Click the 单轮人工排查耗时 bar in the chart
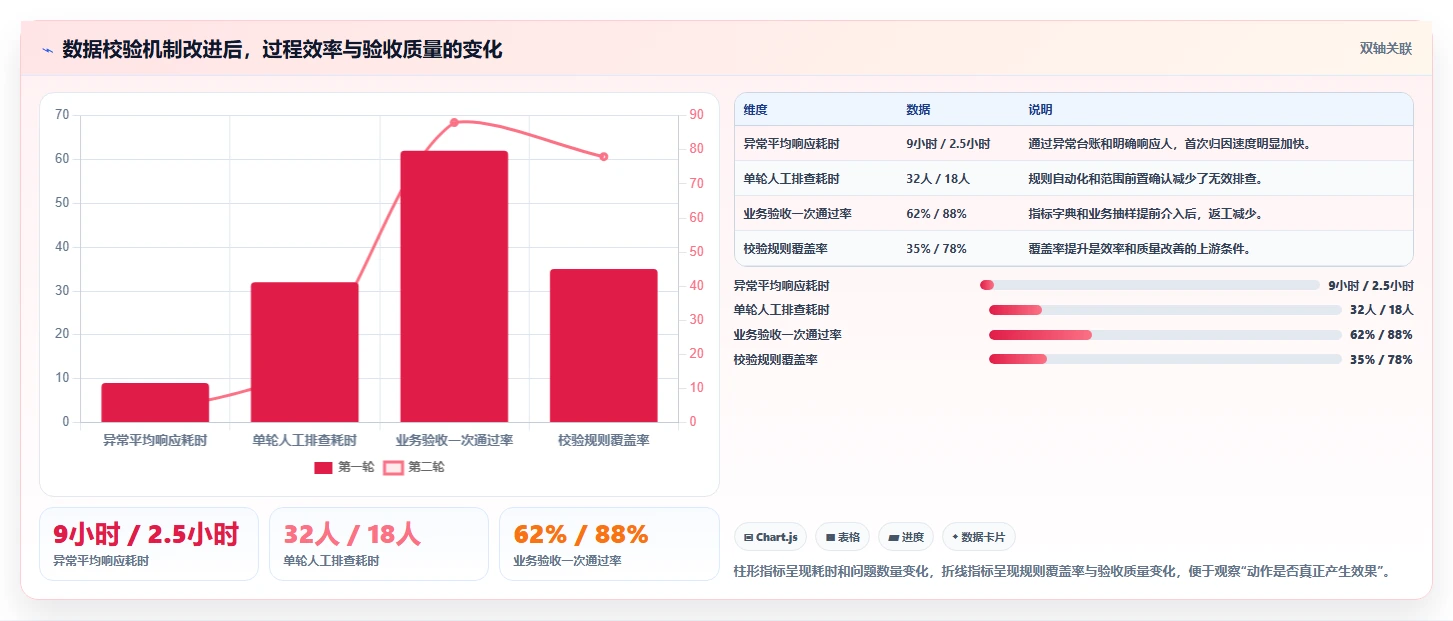This screenshot has width=1453, height=621. pos(304,352)
